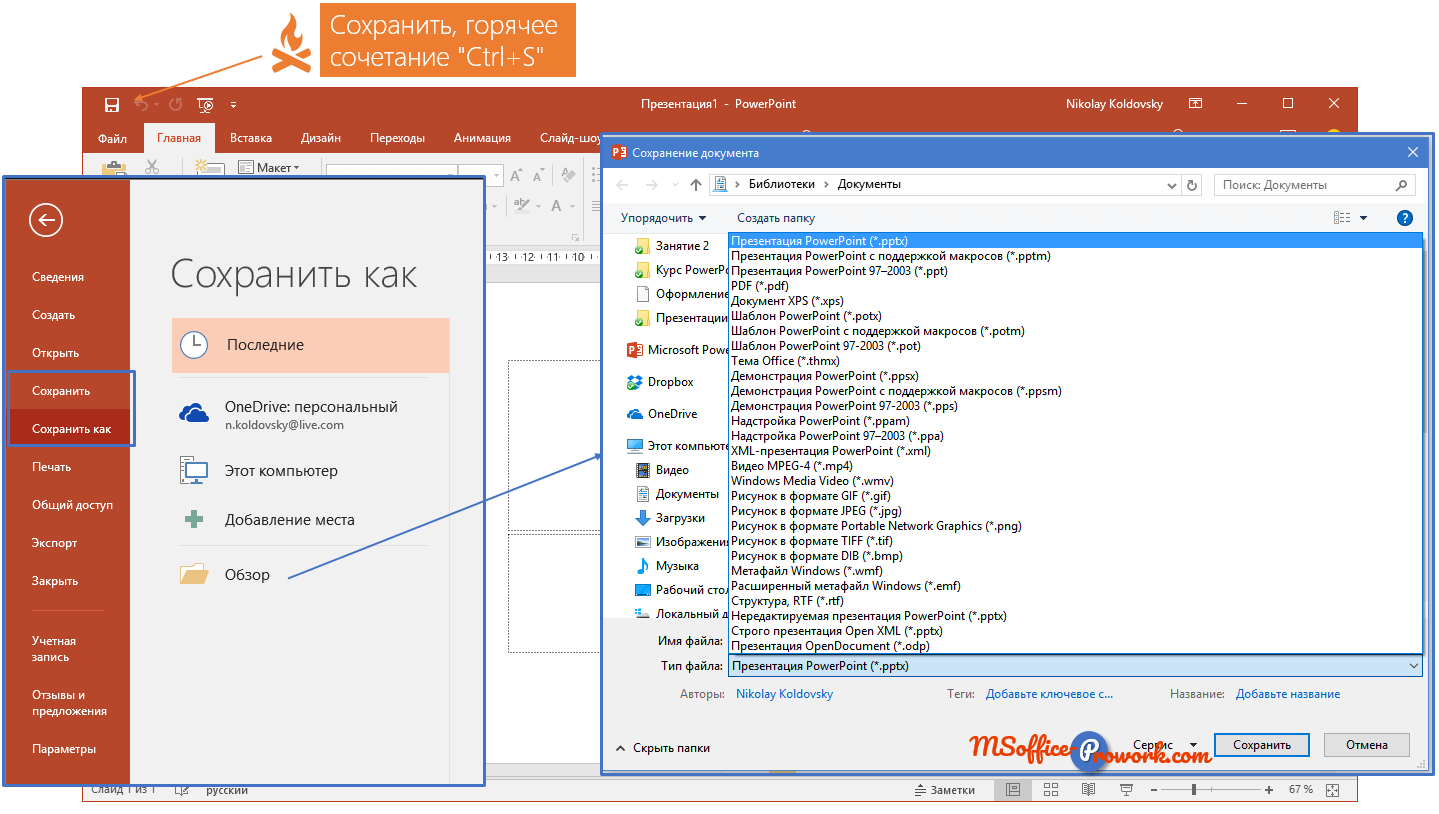Viewport: 1439px width, 814px height.
Task: Open the file type combo box
Action: point(1075,666)
